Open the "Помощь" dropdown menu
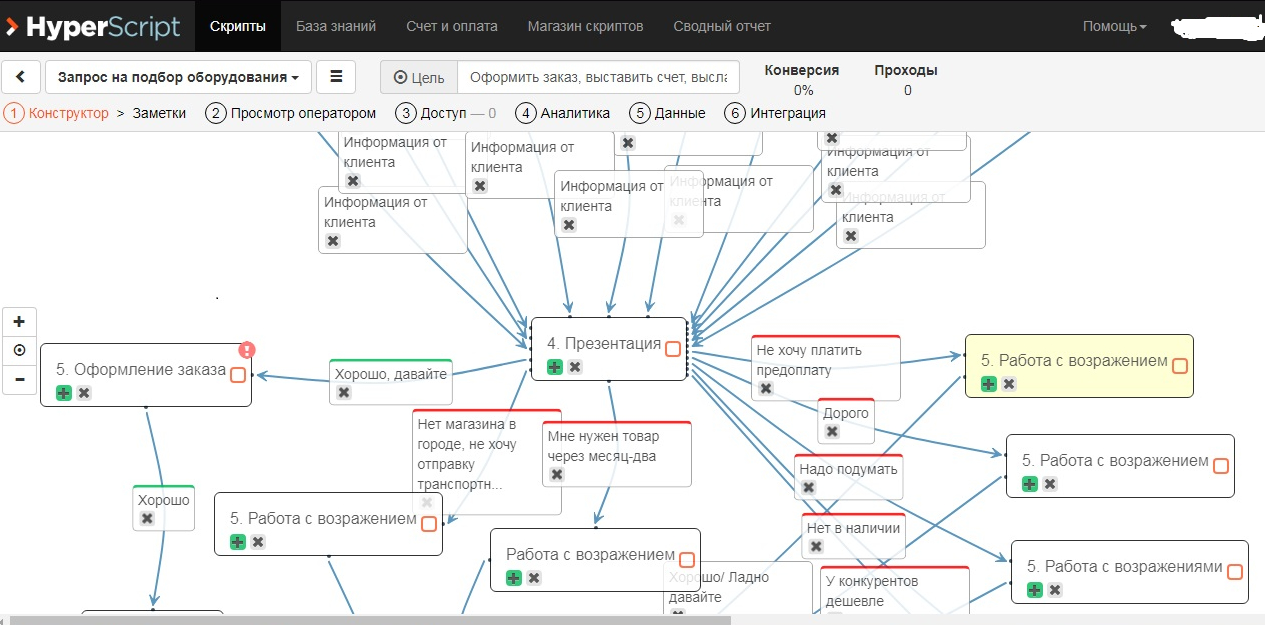 (x=1112, y=26)
